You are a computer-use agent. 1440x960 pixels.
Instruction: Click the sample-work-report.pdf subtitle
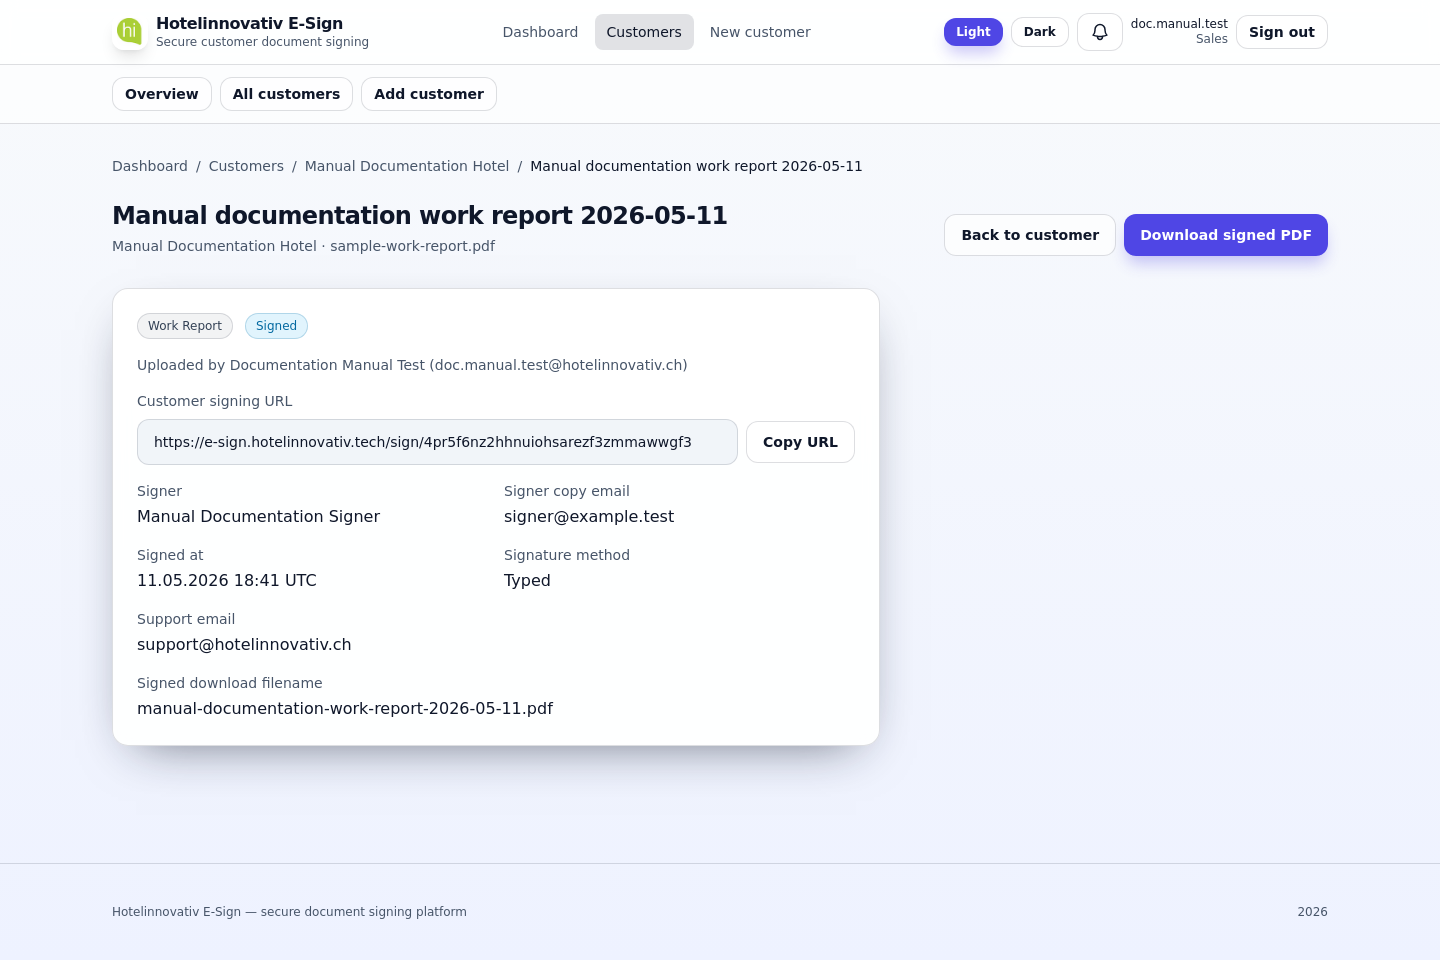point(412,246)
